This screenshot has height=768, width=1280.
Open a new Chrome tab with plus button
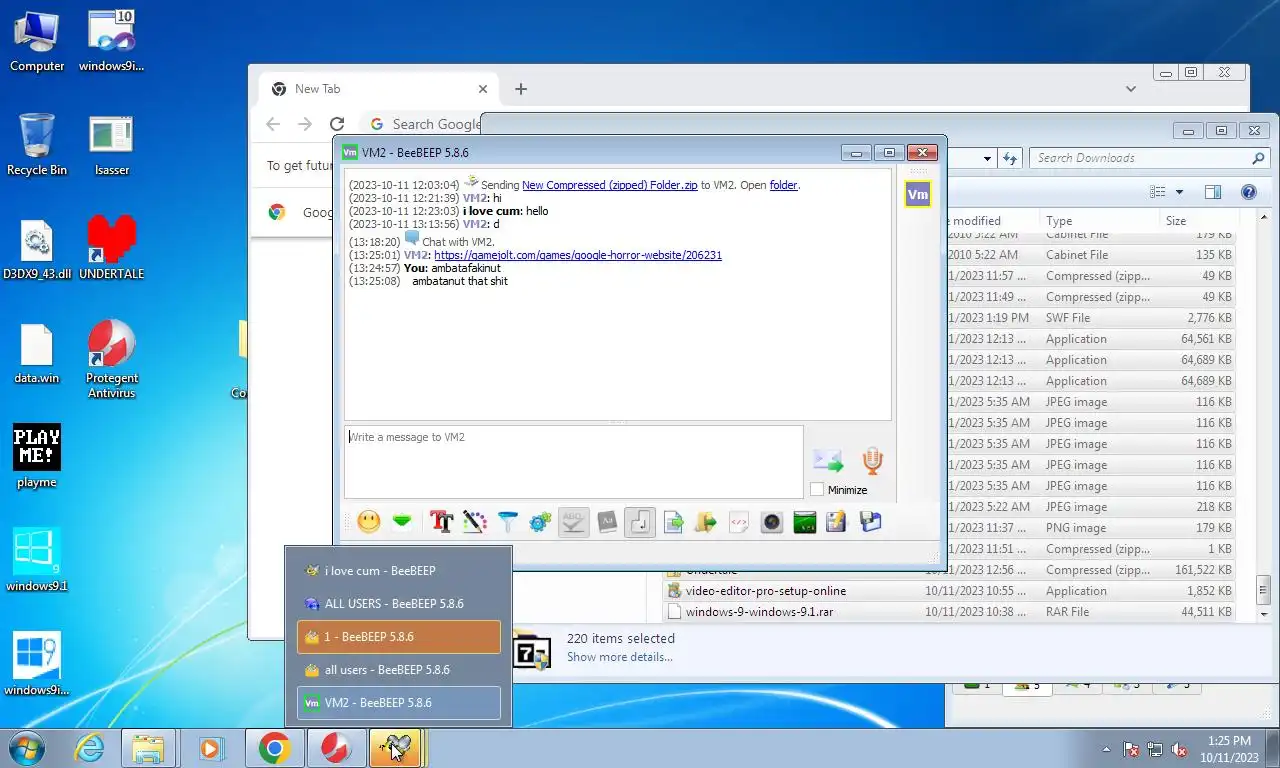click(x=521, y=89)
